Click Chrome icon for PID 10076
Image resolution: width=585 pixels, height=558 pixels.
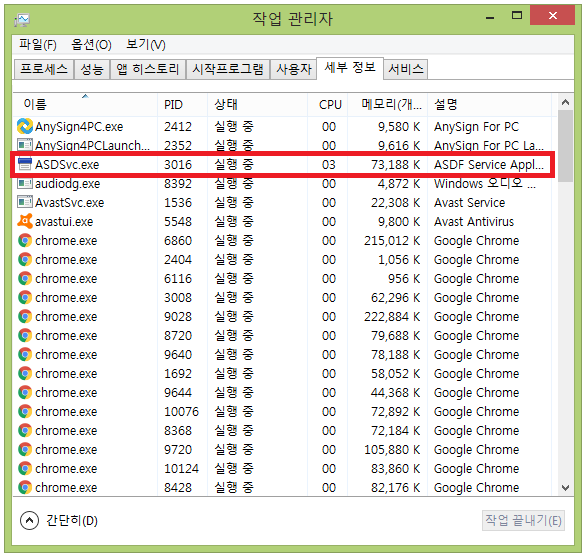25,411
